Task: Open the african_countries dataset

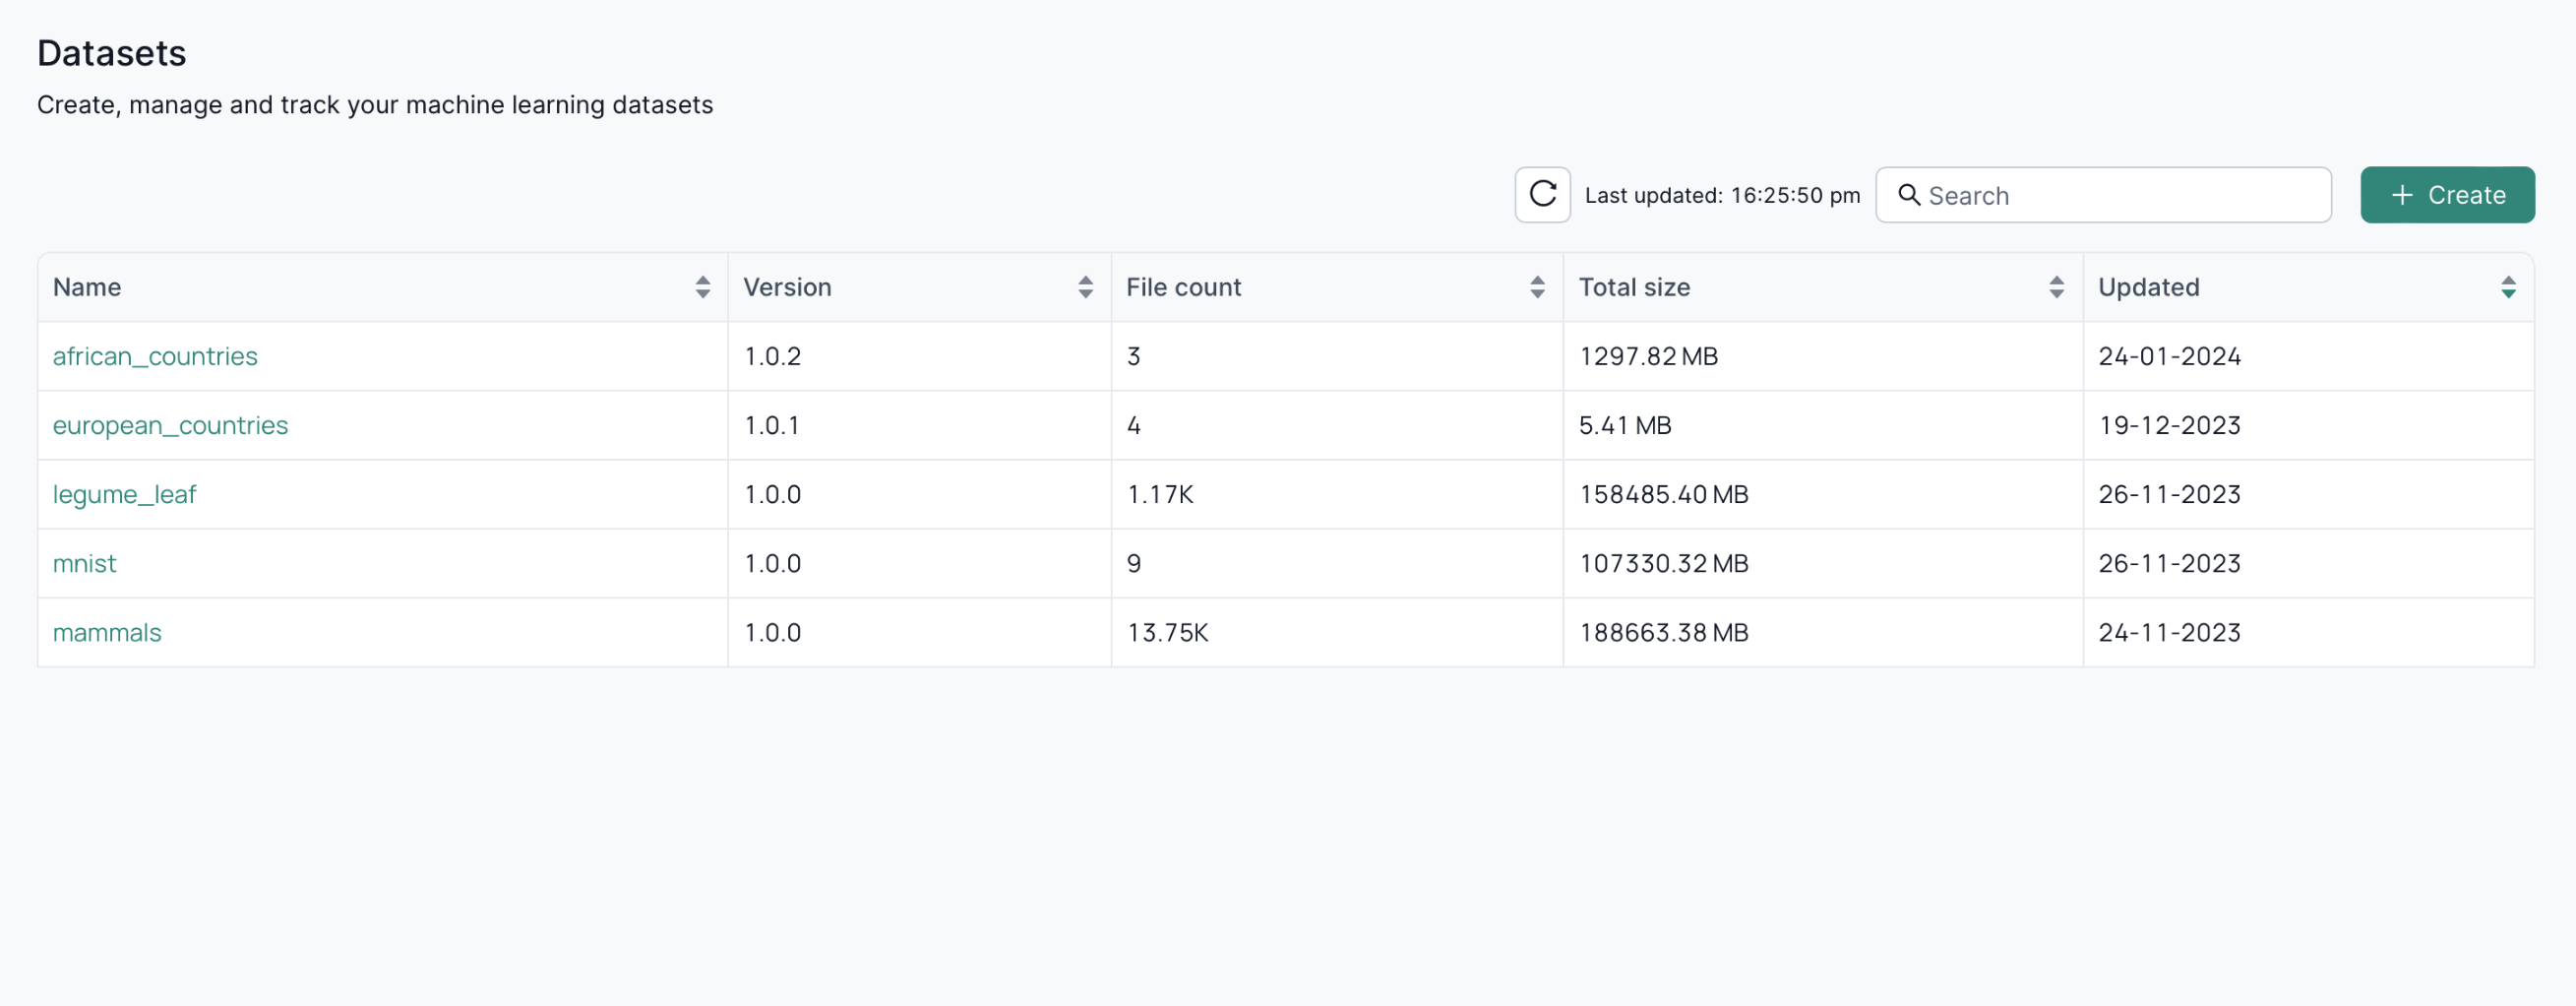Action: pyautogui.click(x=155, y=356)
